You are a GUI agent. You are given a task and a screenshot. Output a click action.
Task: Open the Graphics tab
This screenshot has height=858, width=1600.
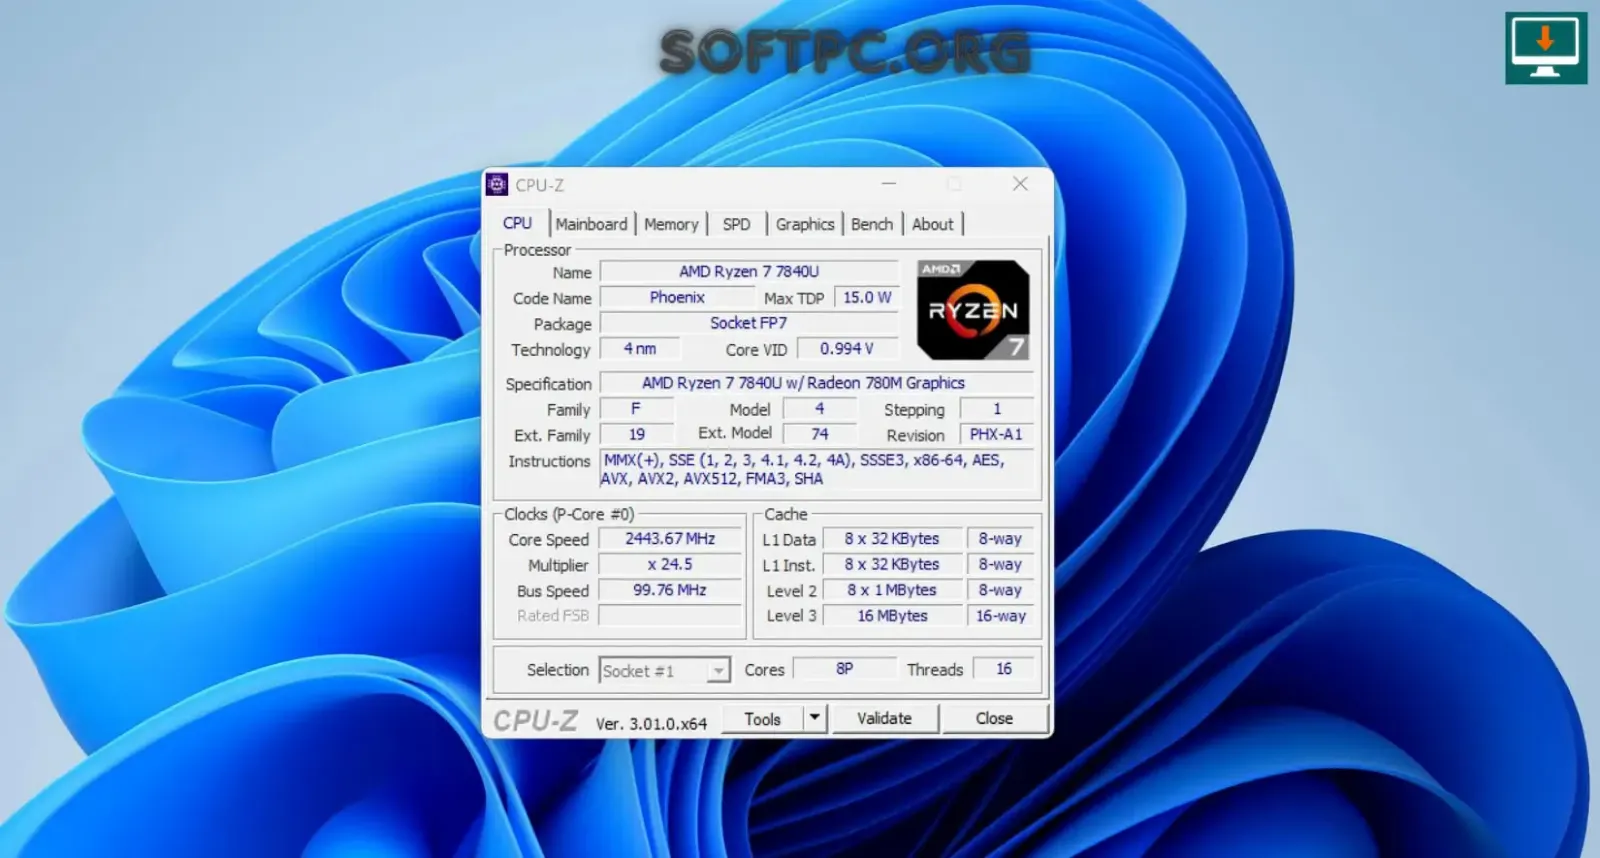804,224
